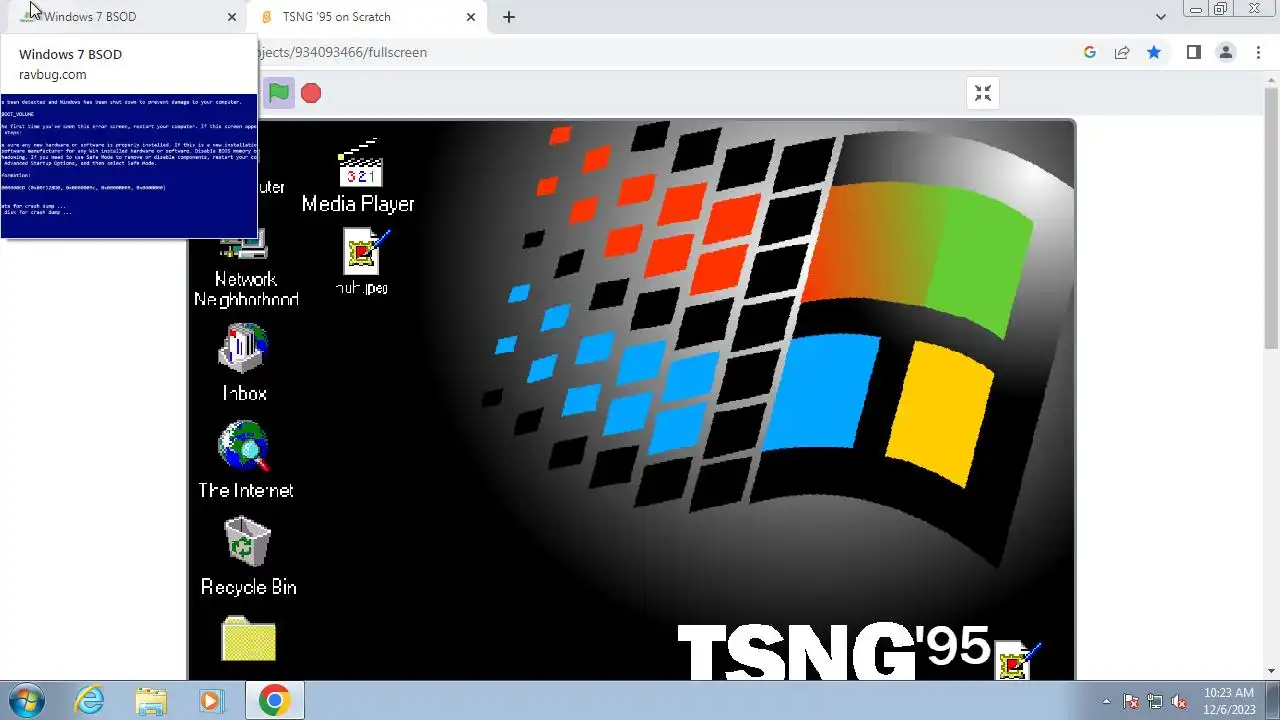This screenshot has width=1280, height=720.
Task: Open the Recycle Bin icon
Action: pos(248,556)
